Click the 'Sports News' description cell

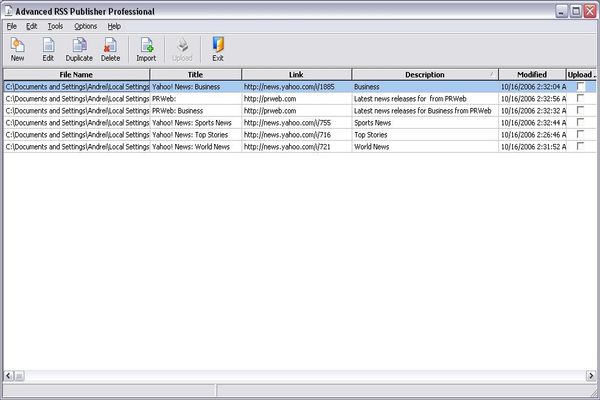pos(425,122)
